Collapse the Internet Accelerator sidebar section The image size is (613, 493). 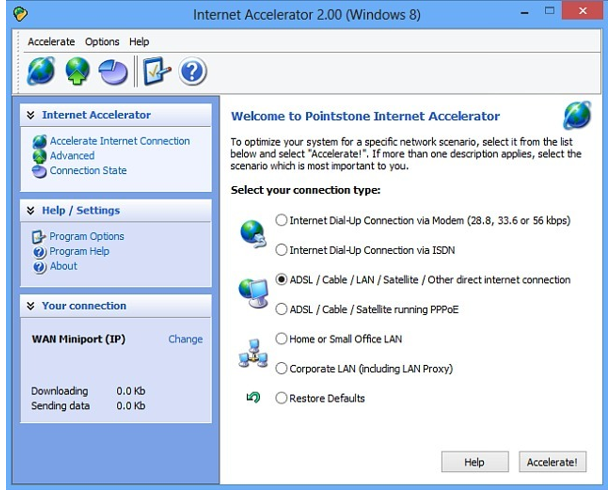[x=31, y=116]
